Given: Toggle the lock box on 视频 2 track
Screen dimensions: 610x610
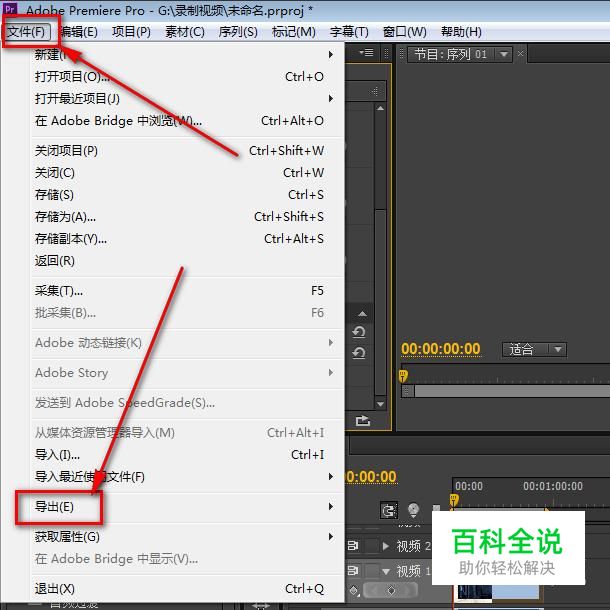Looking at the screenshot, I should [x=372, y=545].
